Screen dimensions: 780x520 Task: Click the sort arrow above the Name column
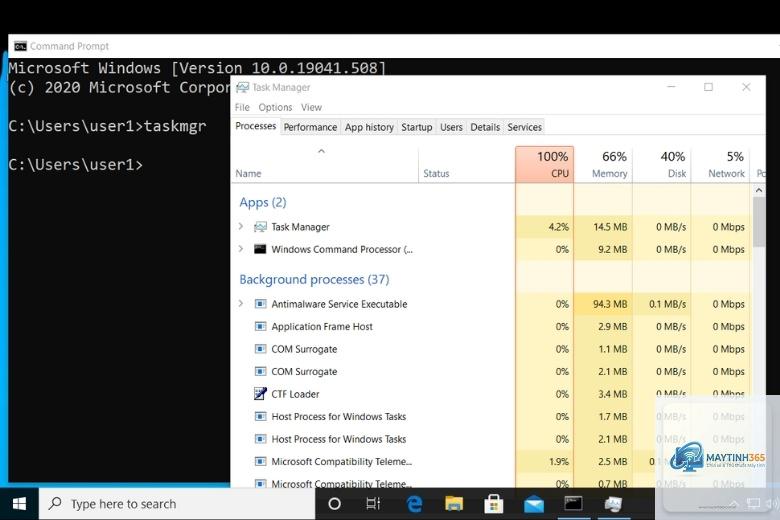pos(321,151)
